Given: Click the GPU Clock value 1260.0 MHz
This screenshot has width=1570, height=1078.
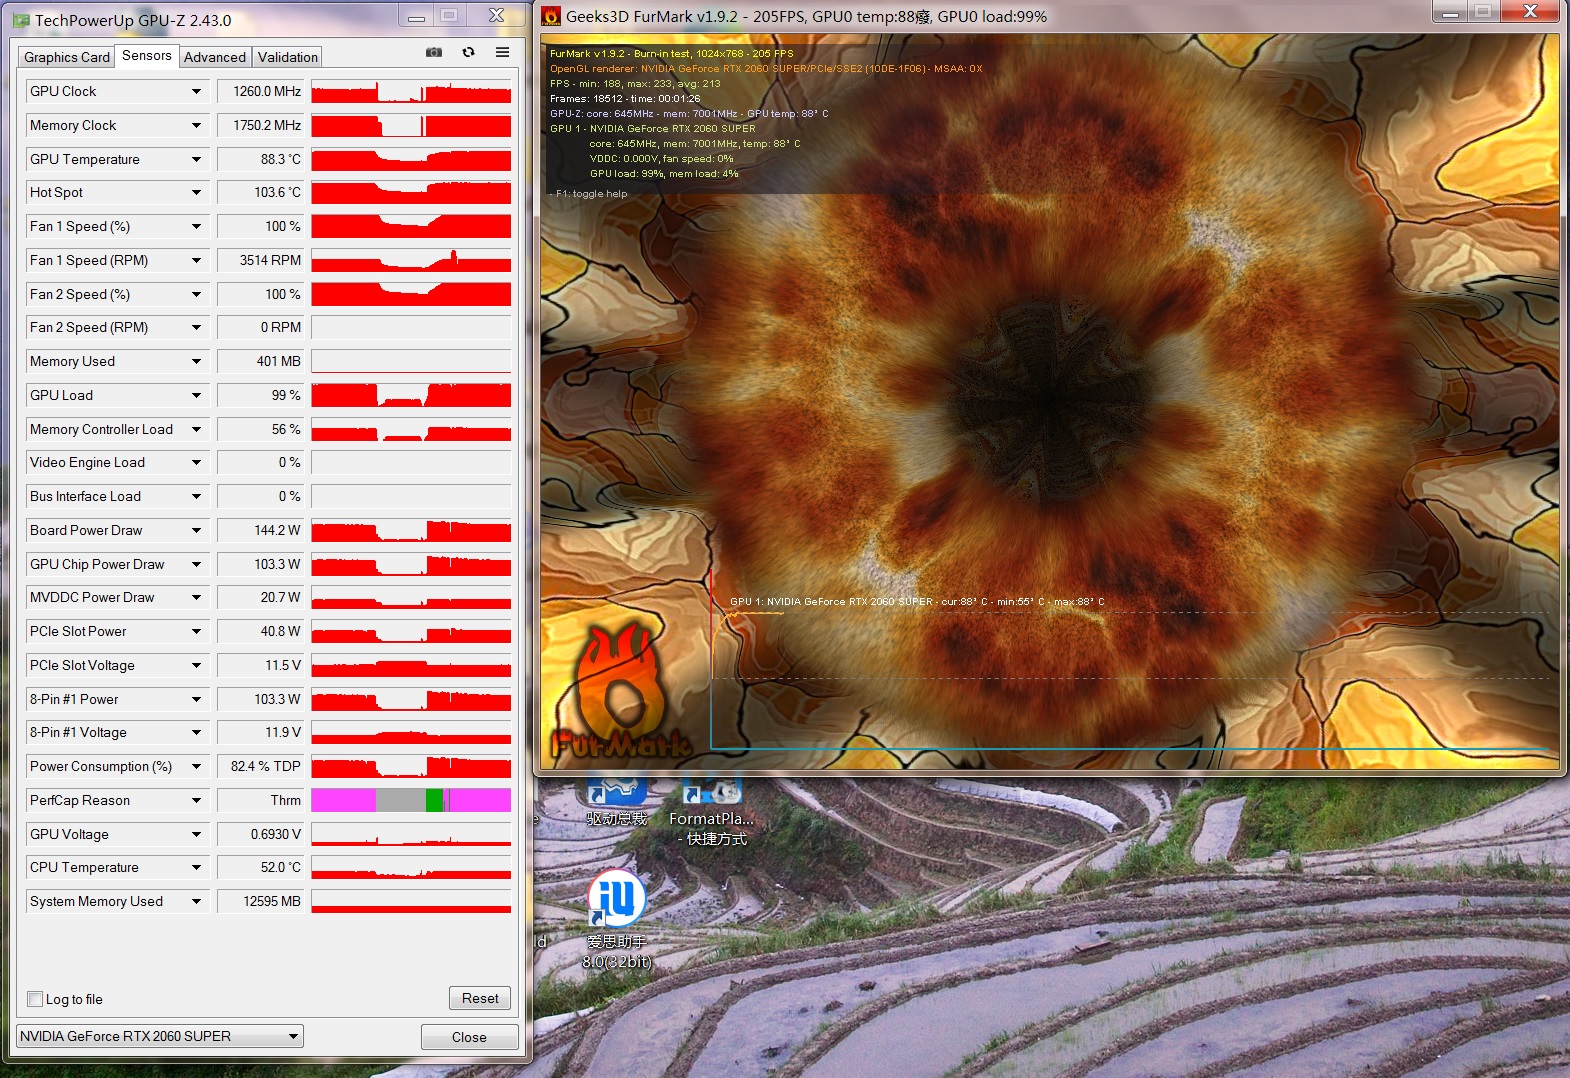Looking at the screenshot, I should pyautogui.click(x=260, y=91).
